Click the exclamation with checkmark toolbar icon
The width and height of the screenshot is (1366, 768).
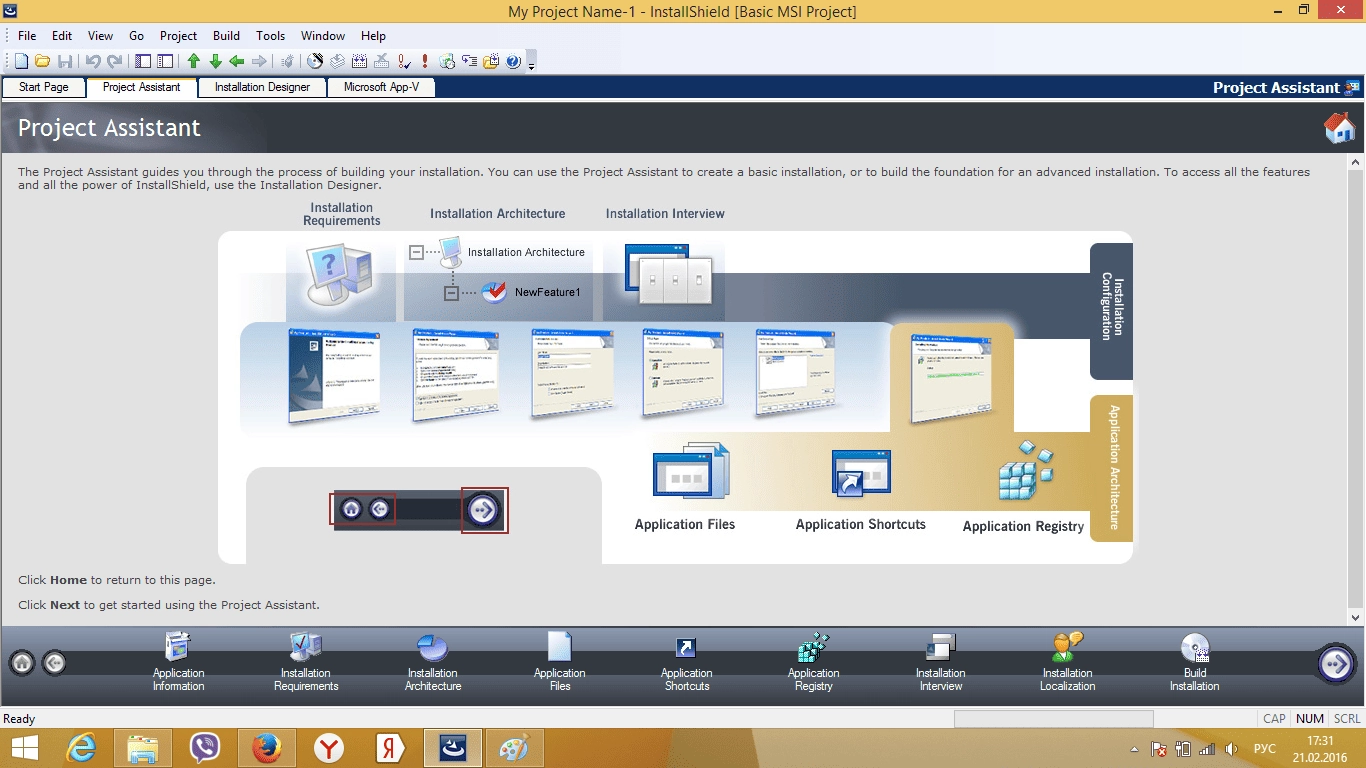(x=403, y=61)
